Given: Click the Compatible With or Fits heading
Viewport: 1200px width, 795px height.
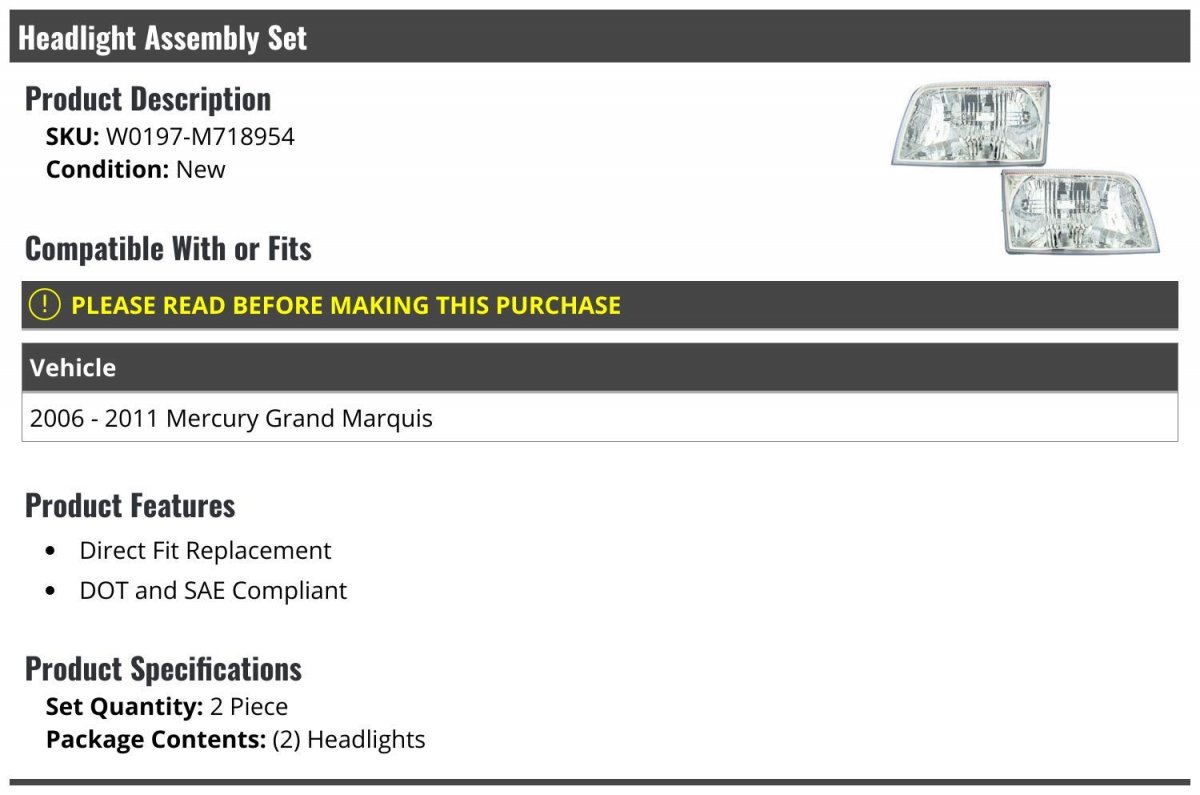Looking at the screenshot, I should pyautogui.click(x=168, y=248).
